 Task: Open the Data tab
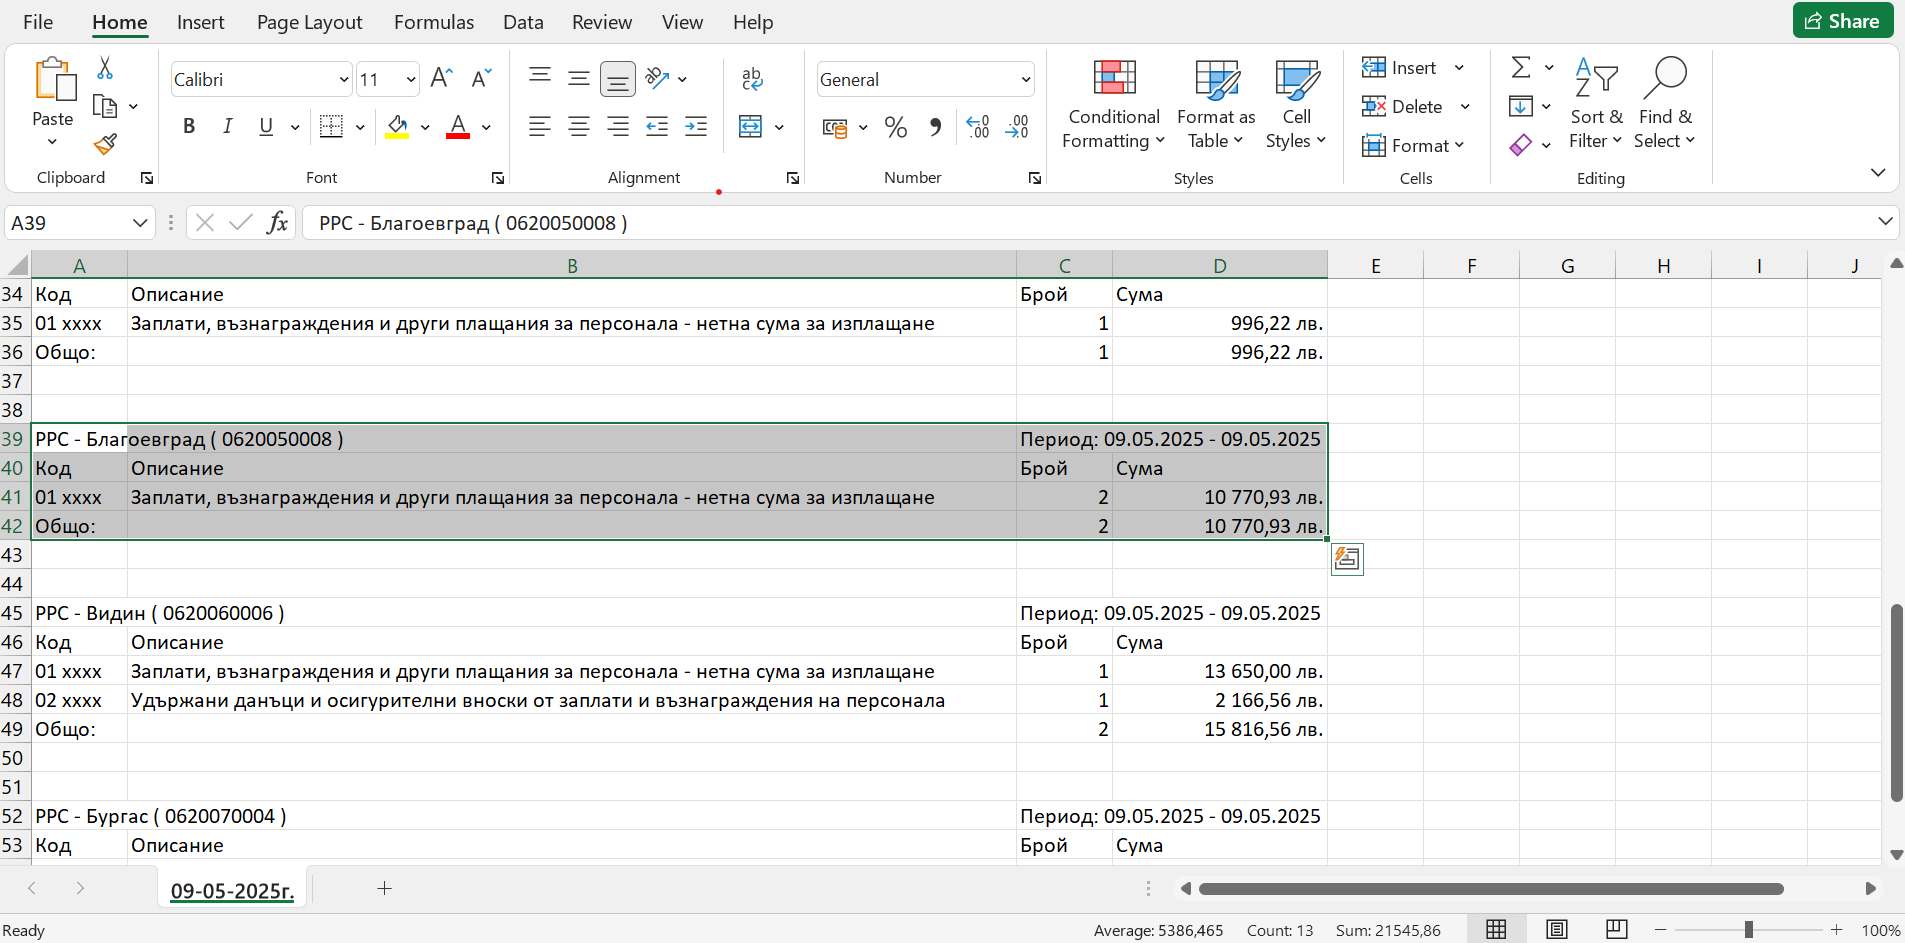(x=523, y=22)
